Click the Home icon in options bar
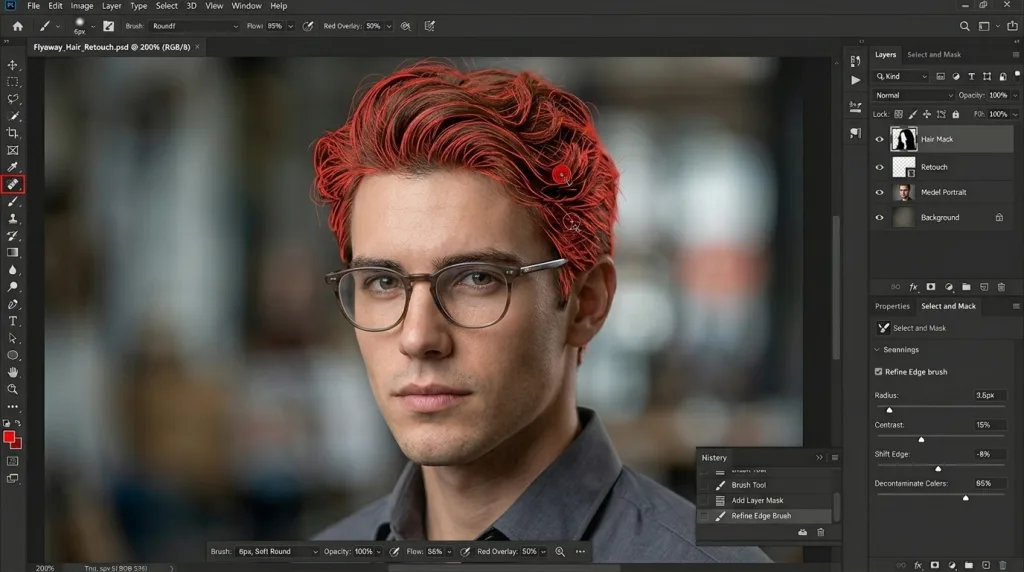Screen dimensions: 1024x572 click(18, 26)
